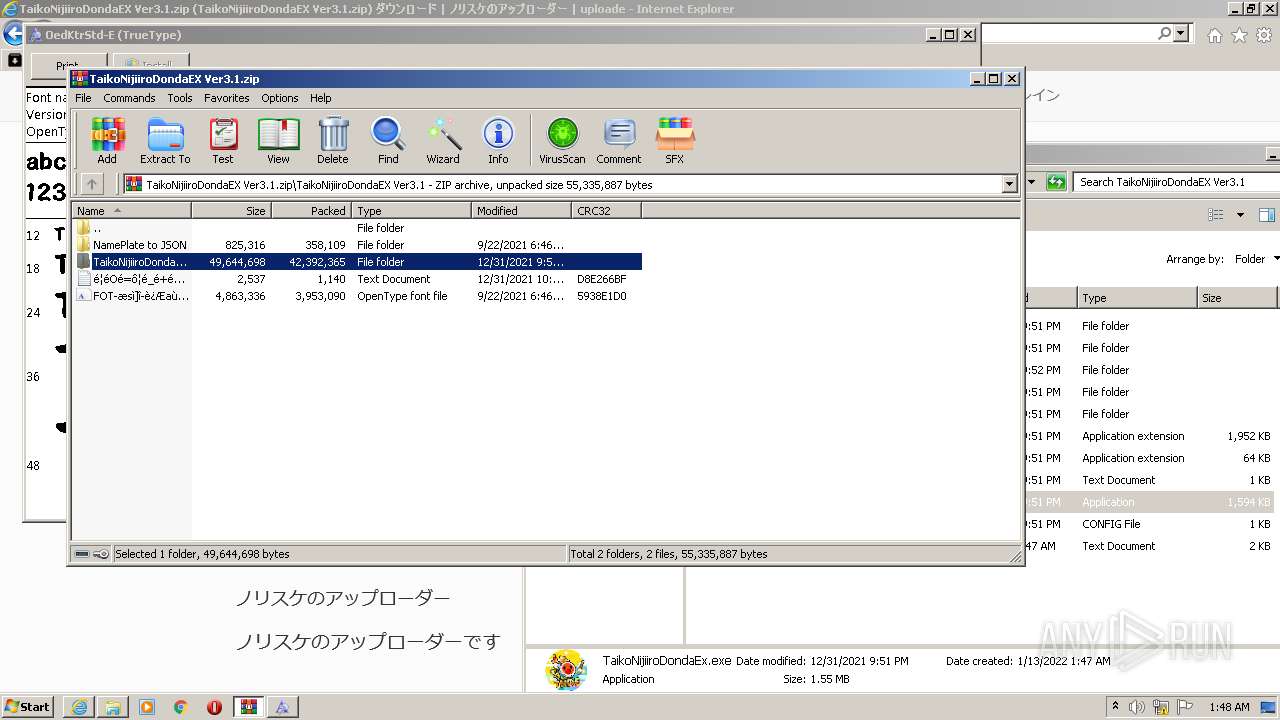Open the archive Comment tool
This screenshot has width=1280, height=720.
click(619, 140)
